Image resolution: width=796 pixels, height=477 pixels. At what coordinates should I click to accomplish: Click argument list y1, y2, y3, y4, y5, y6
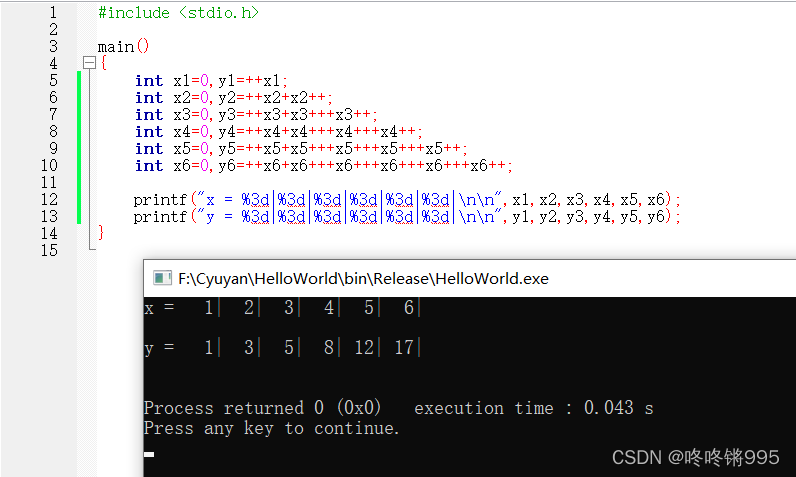click(588, 217)
